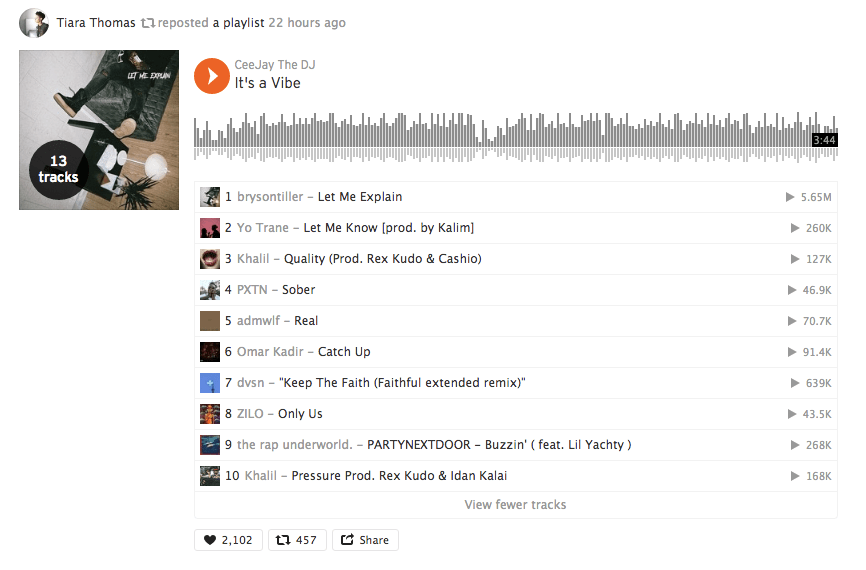This screenshot has width=866, height=570.
Task: Select track 6 Omar Kadir Catch Up
Action: coord(515,352)
